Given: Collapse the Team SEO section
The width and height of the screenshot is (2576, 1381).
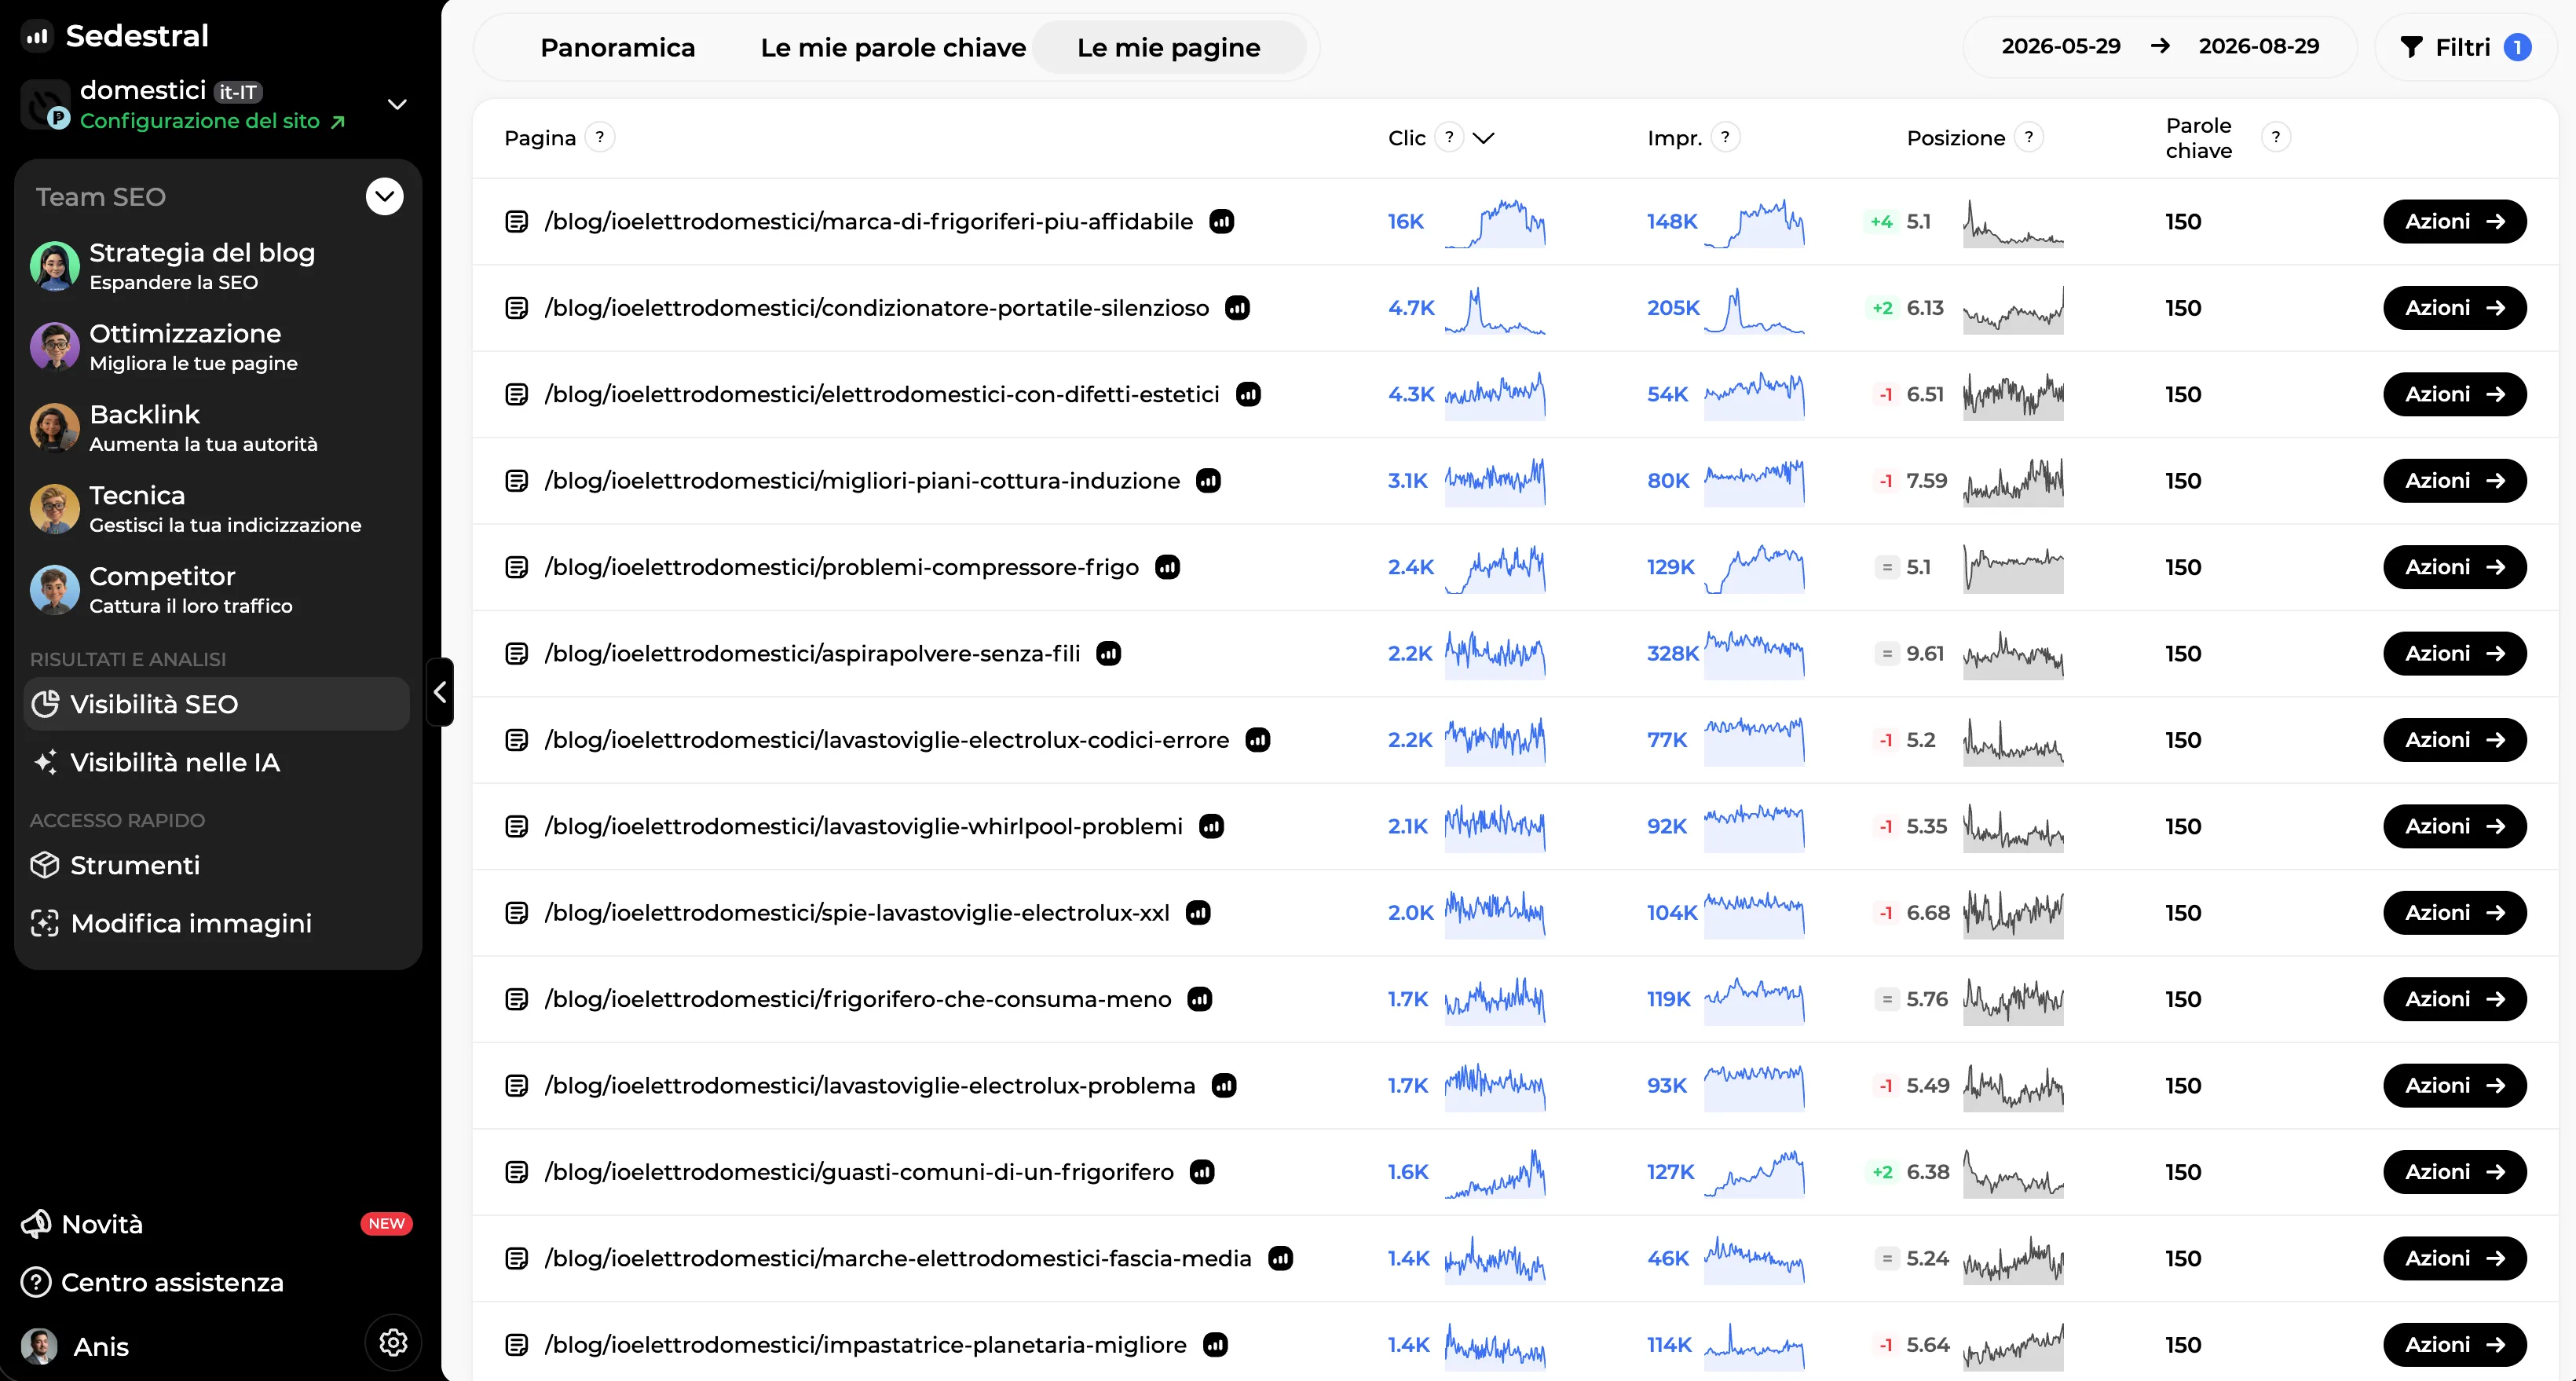Looking at the screenshot, I should [385, 196].
